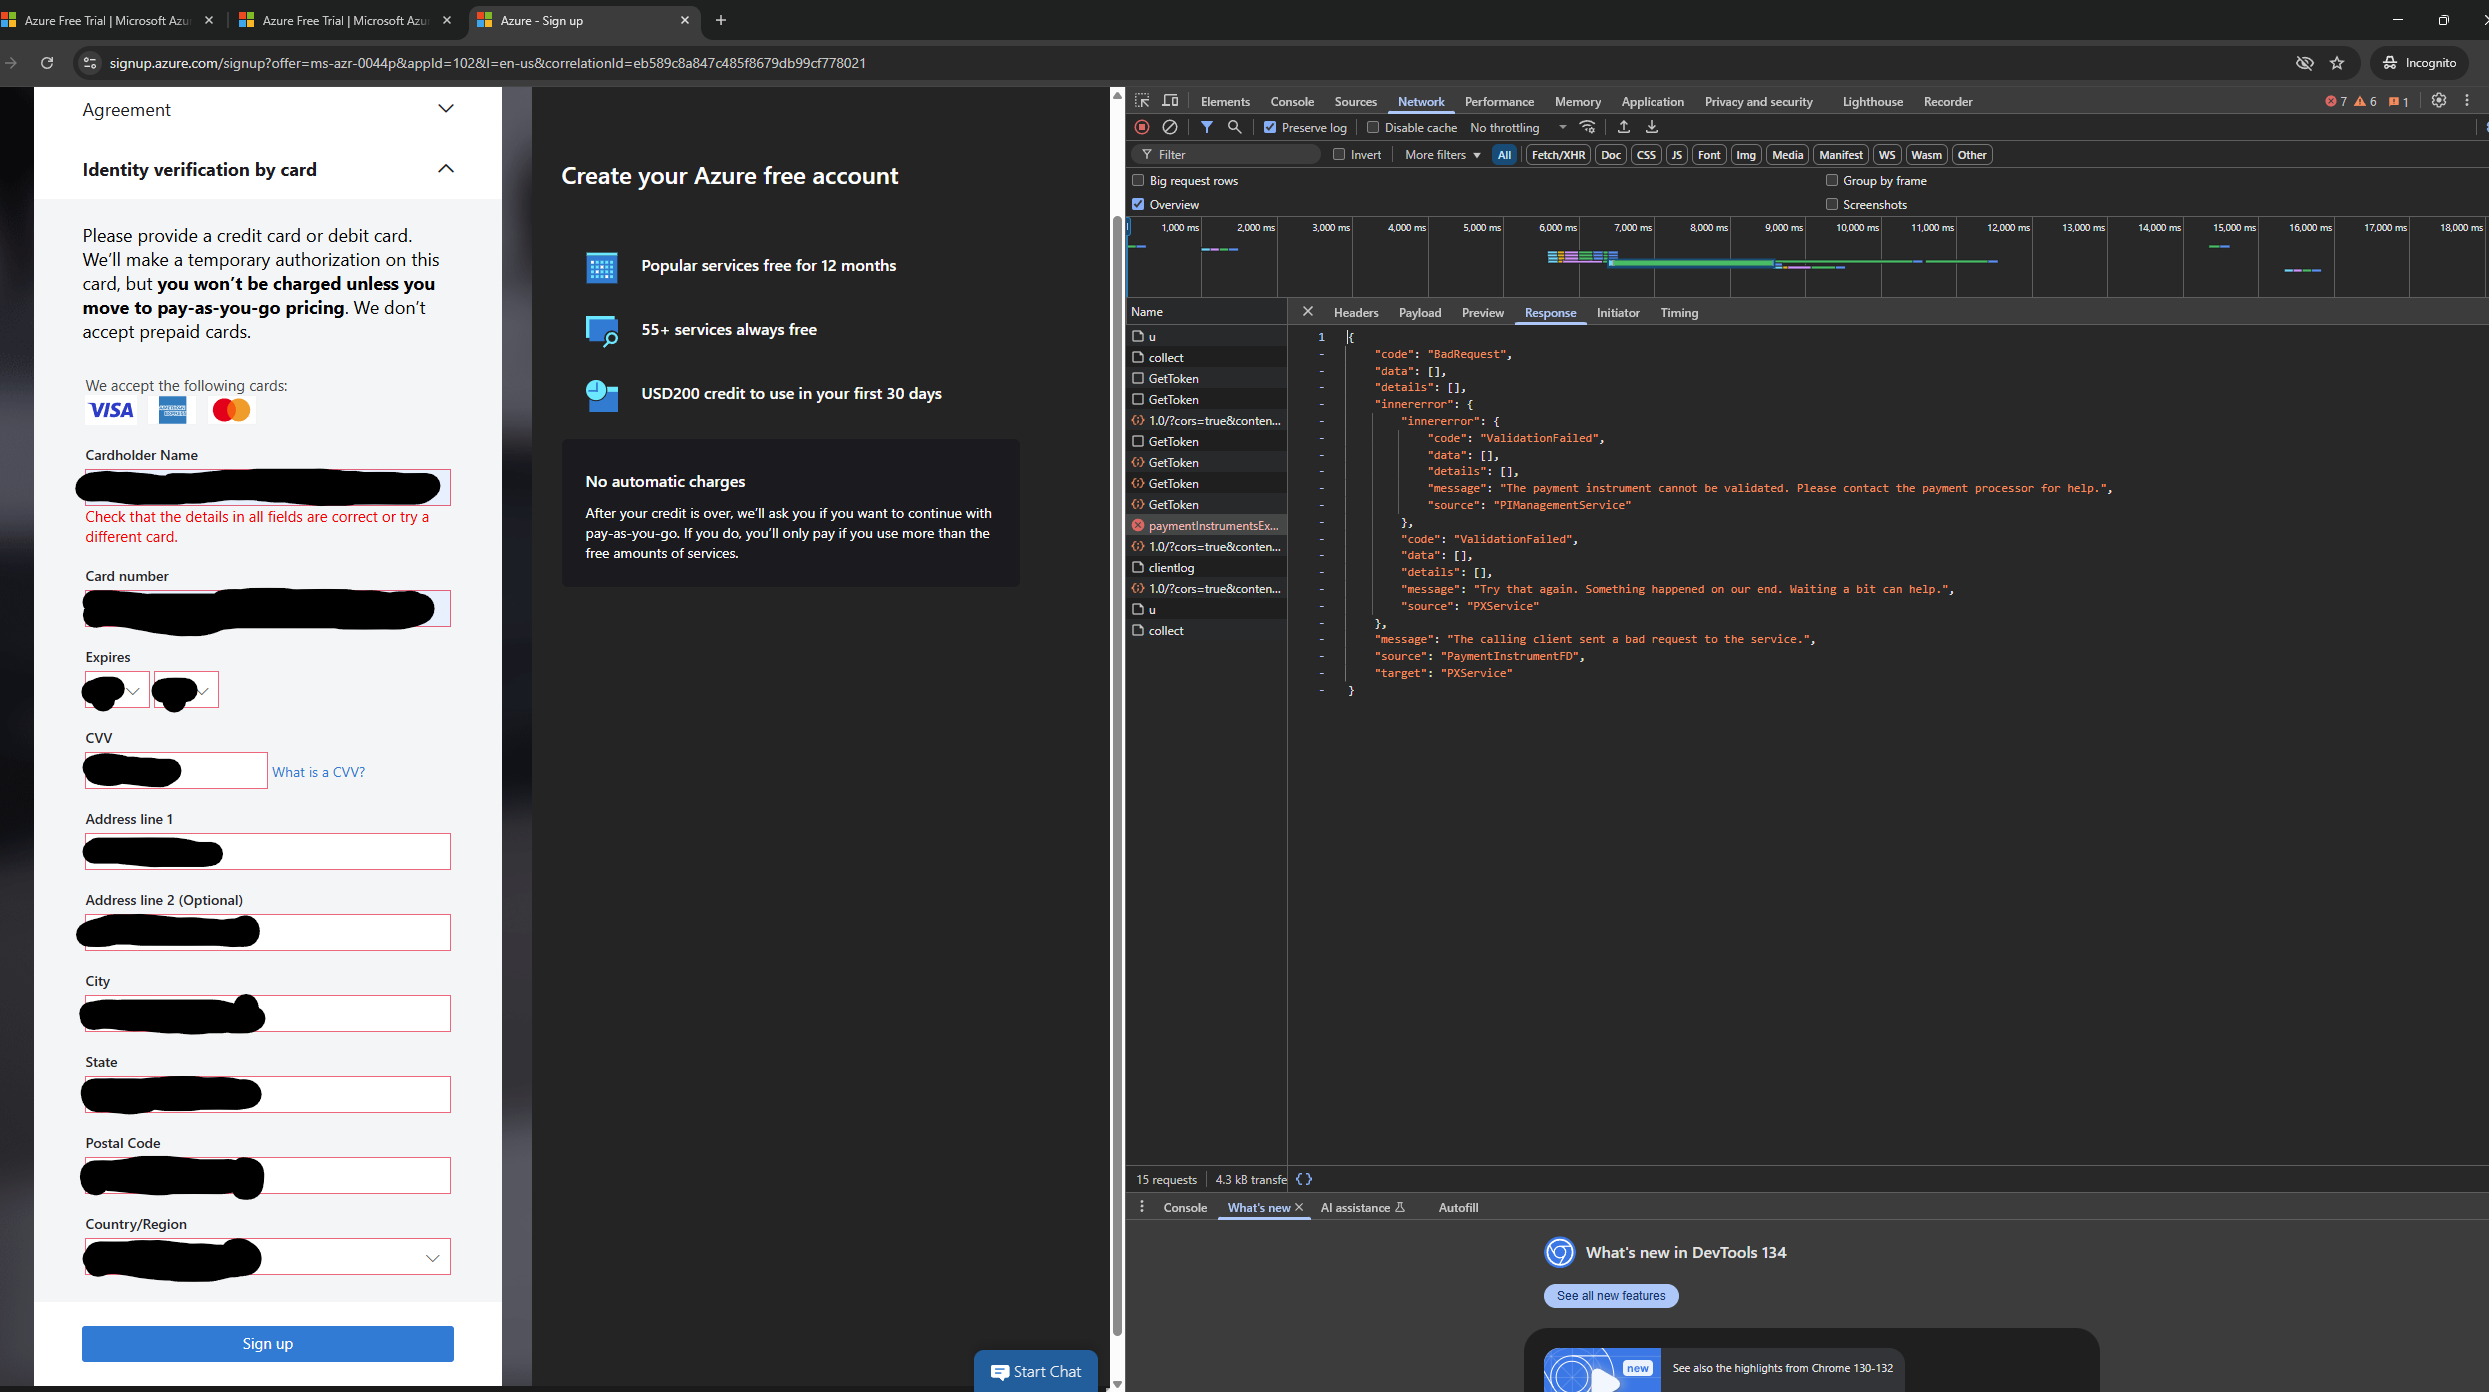2489x1392 pixels.
Task: Open the AI assistance drawer tab
Action: (x=1362, y=1207)
